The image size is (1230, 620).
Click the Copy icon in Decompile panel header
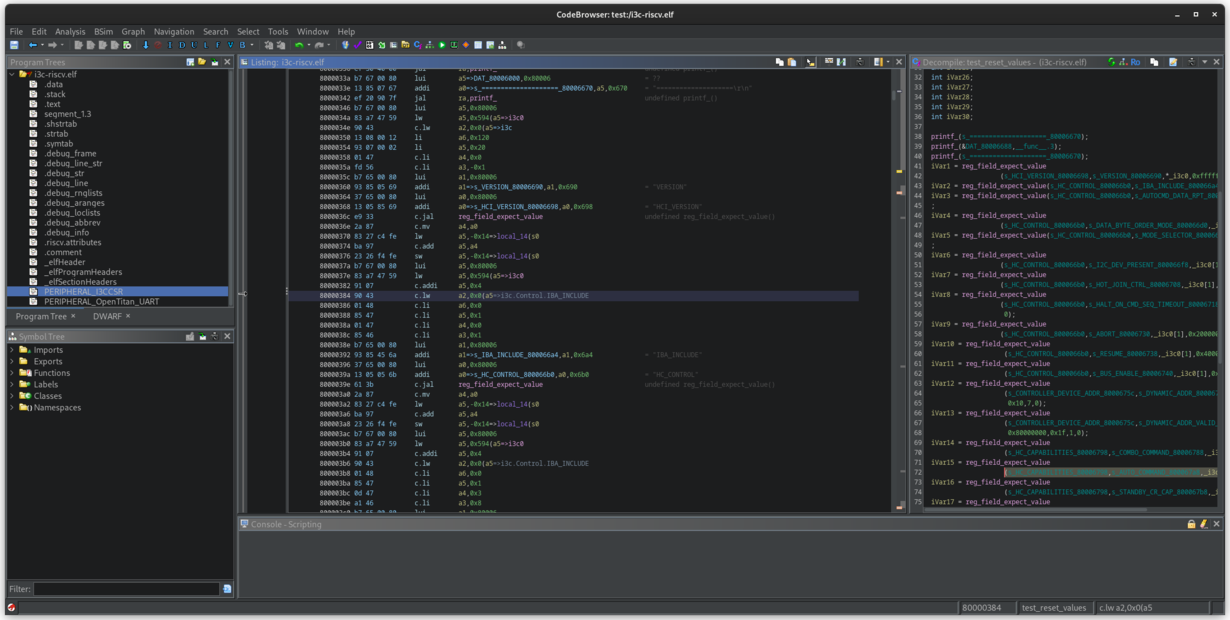1154,62
